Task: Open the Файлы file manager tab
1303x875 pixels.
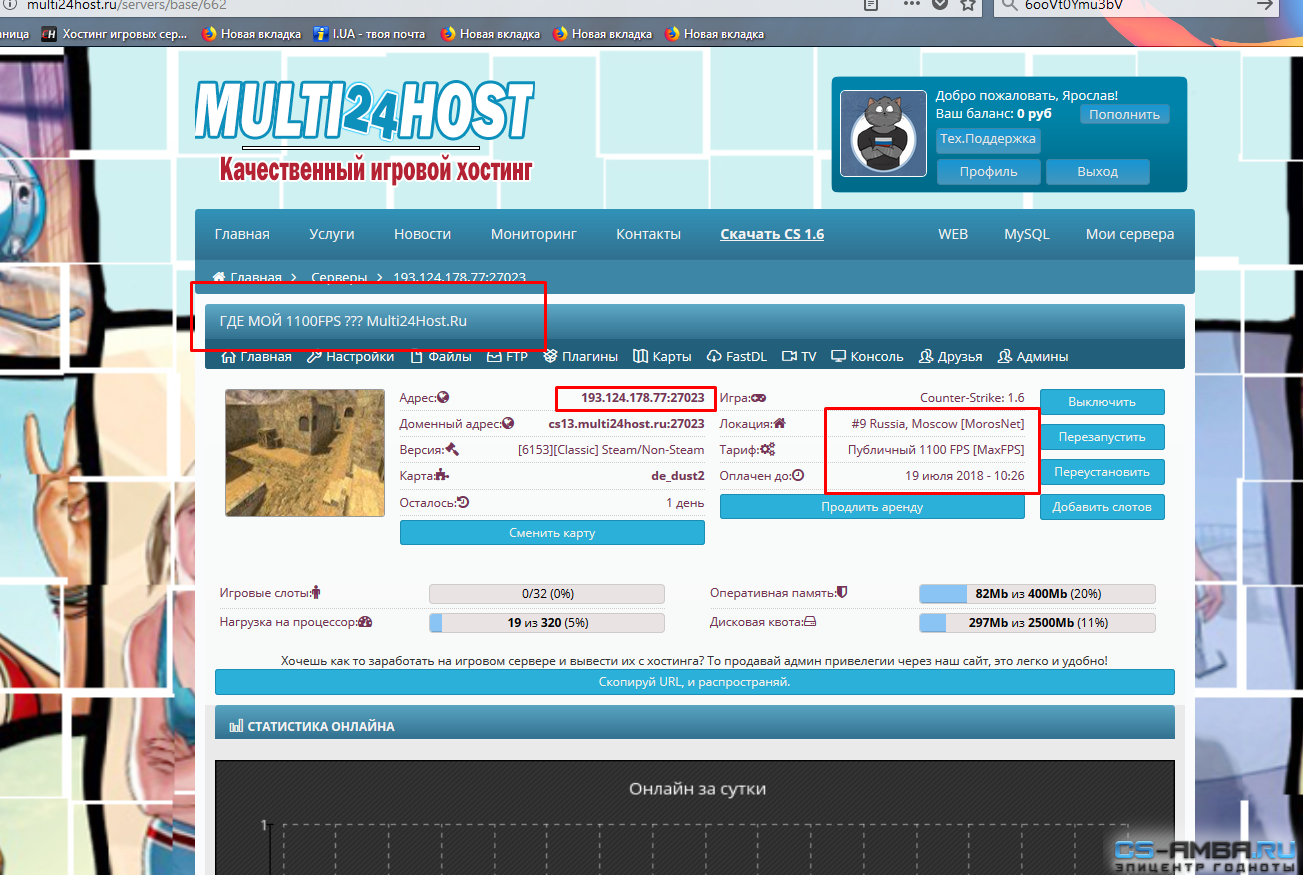Action: click(x=440, y=356)
